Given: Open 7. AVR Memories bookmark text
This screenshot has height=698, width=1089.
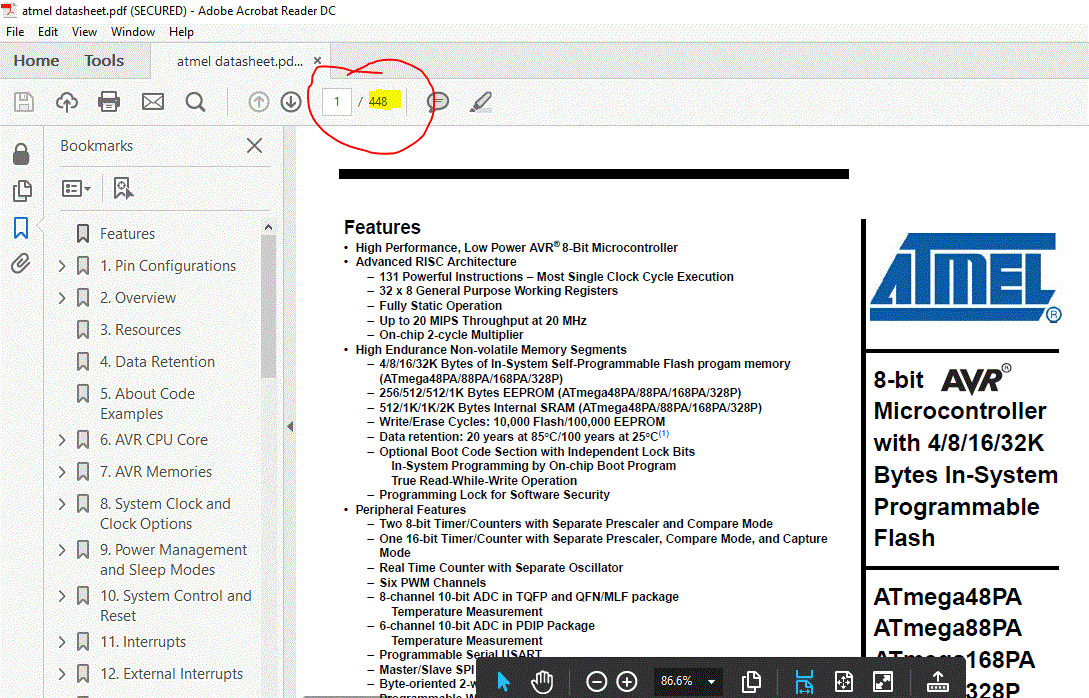Looking at the screenshot, I should coord(156,472).
